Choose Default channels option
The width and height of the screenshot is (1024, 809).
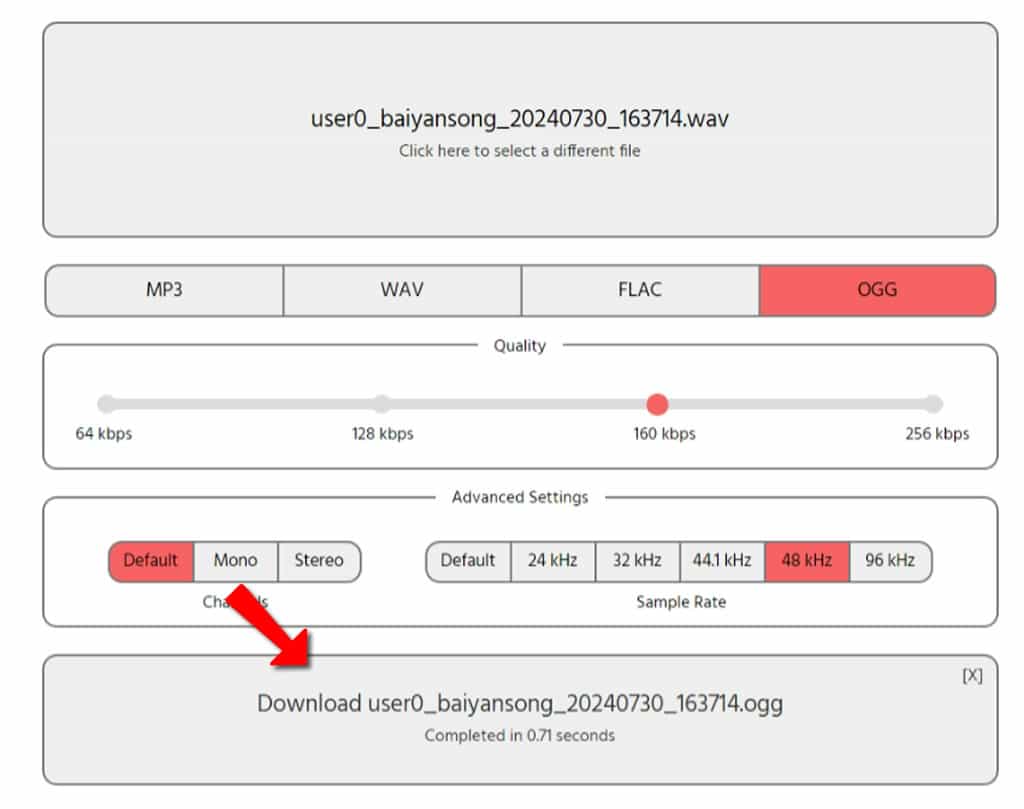click(151, 561)
